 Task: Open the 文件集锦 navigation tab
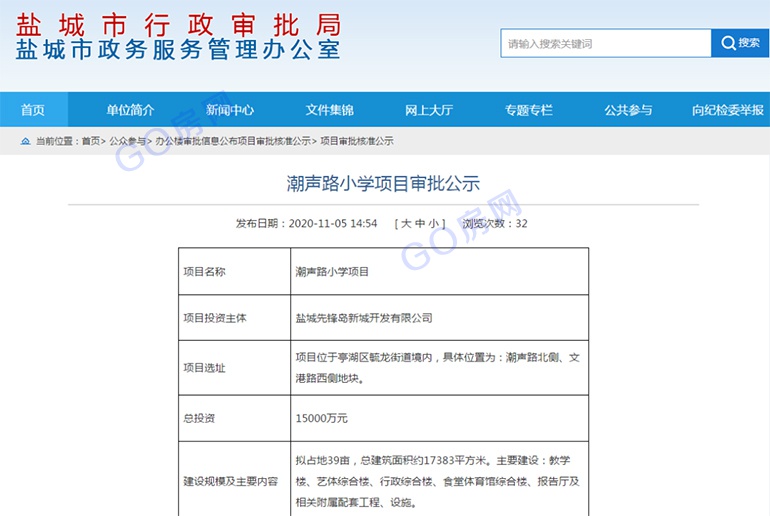tap(330, 109)
